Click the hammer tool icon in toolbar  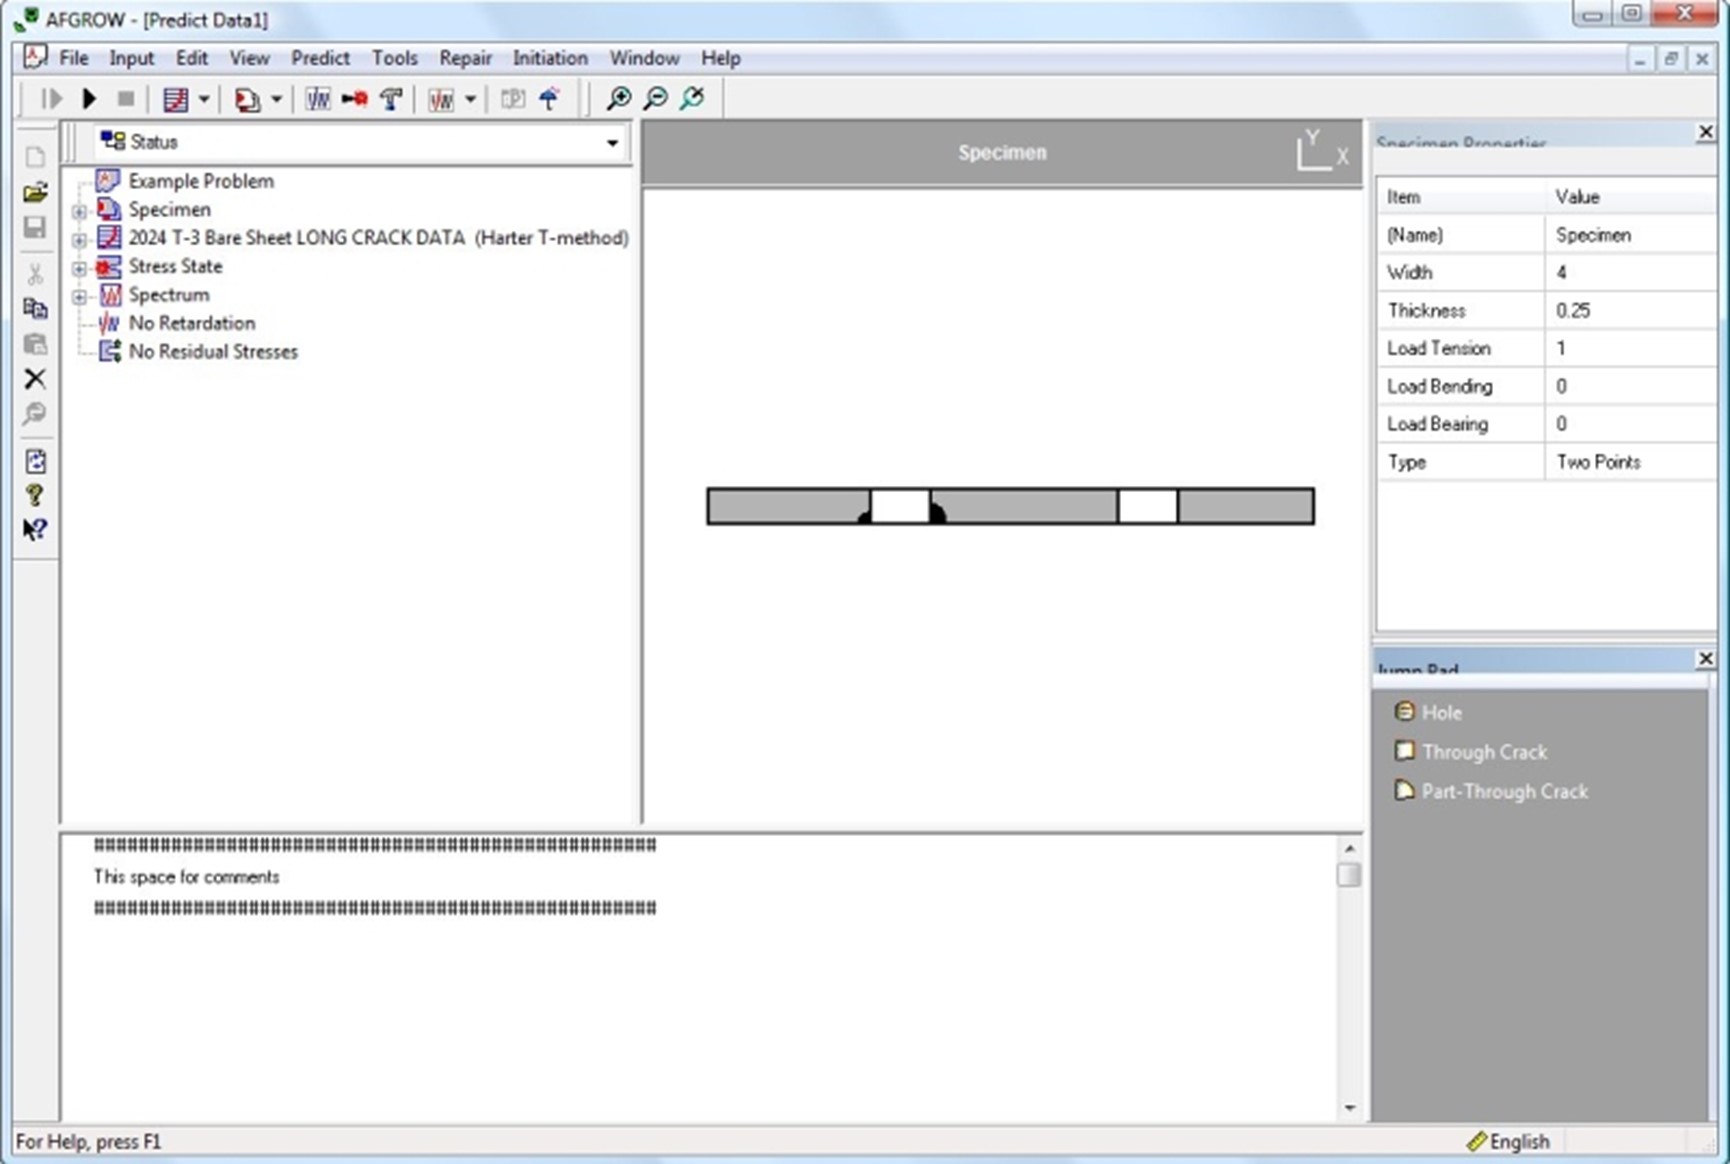[391, 98]
